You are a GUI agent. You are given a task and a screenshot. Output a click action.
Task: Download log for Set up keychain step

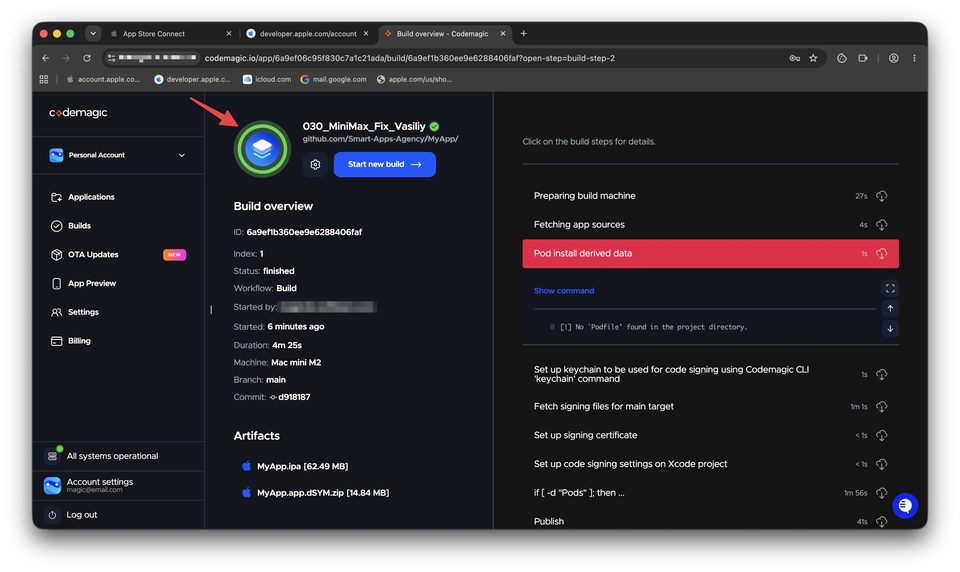(x=882, y=374)
